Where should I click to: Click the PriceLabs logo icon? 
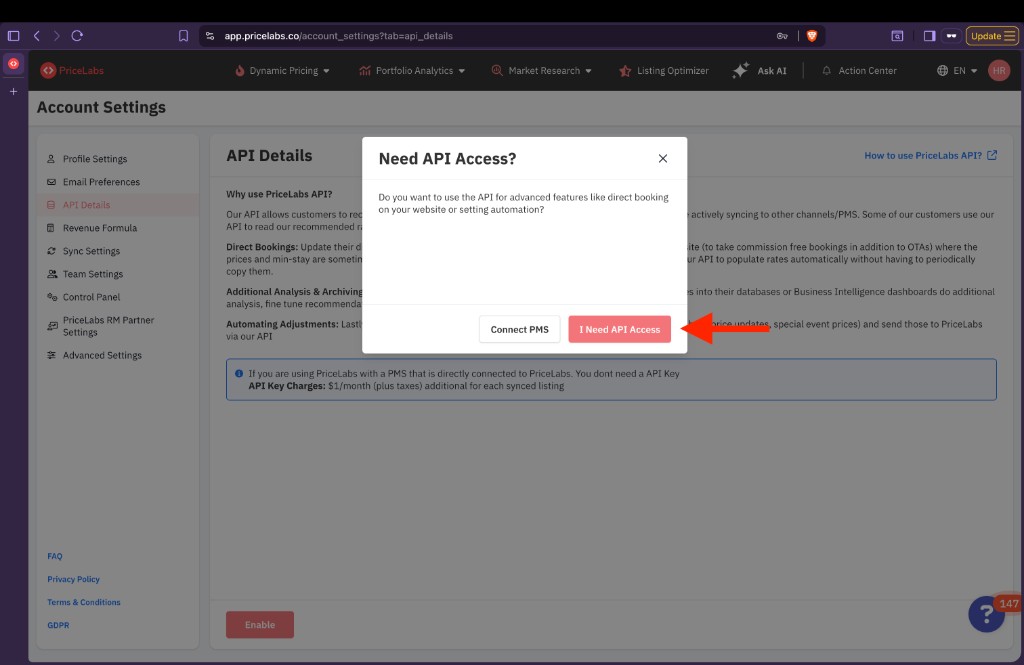tap(48, 71)
